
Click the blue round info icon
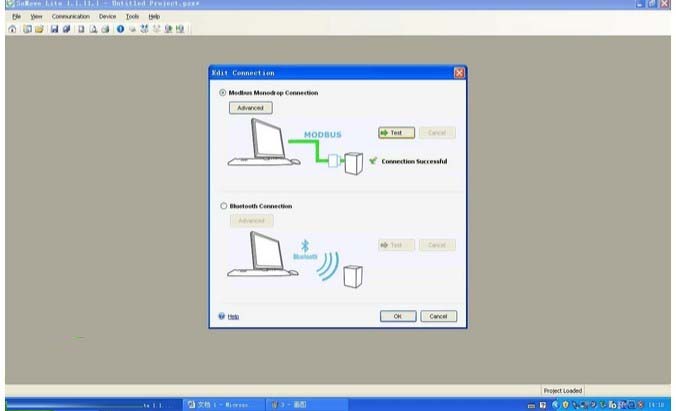pos(120,29)
